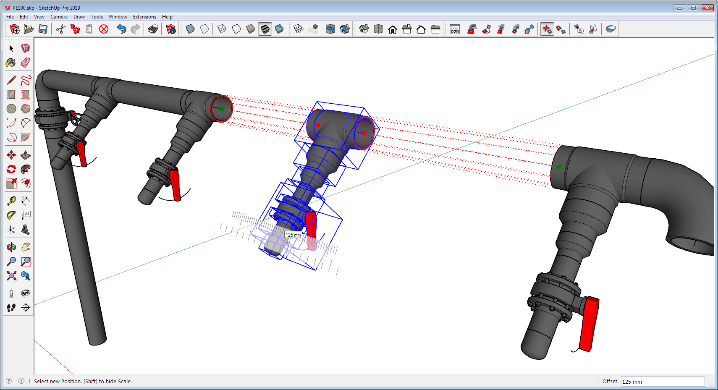
Task: Undo the last action via toolbar
Action: point(121,29)
